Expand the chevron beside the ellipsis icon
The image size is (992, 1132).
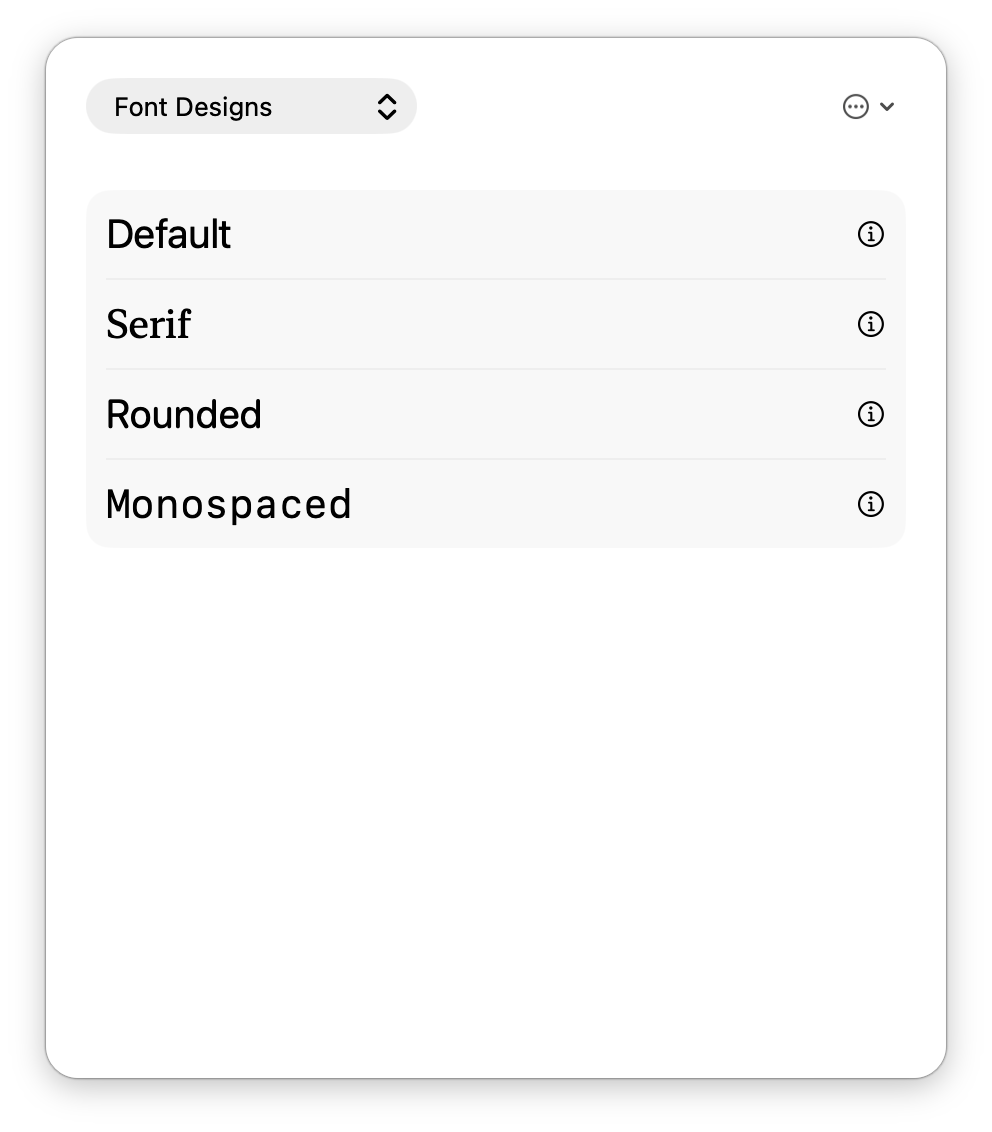[x=887, y=107]
